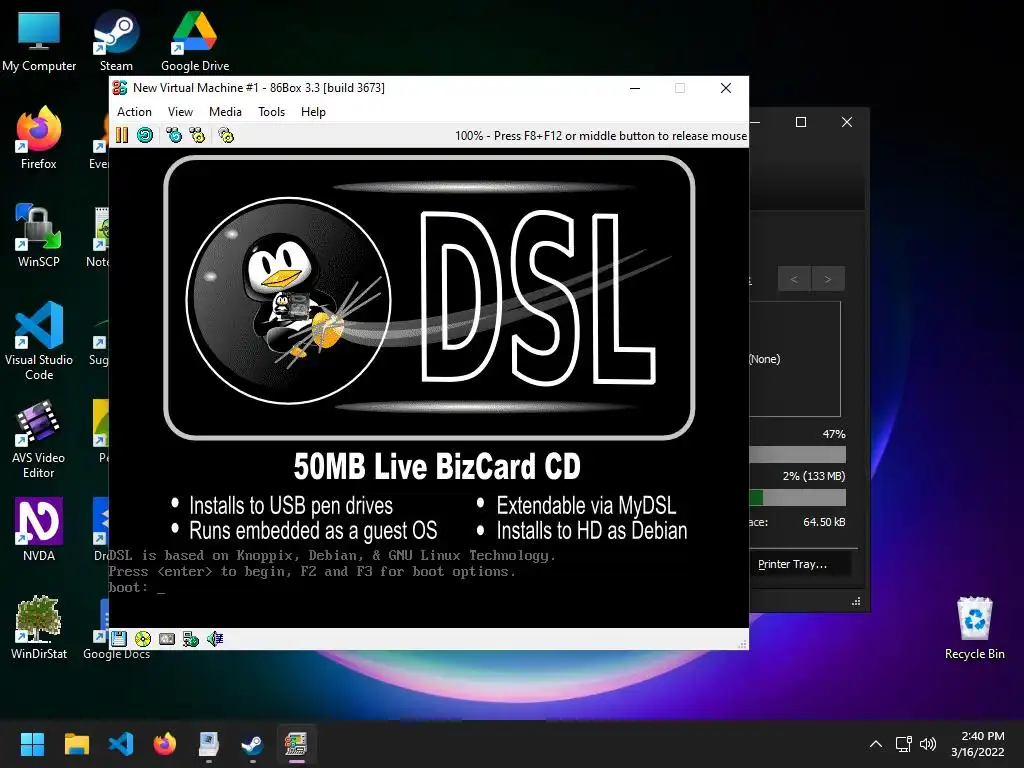Click the sound speaker status bar icon

click(215, 639)
